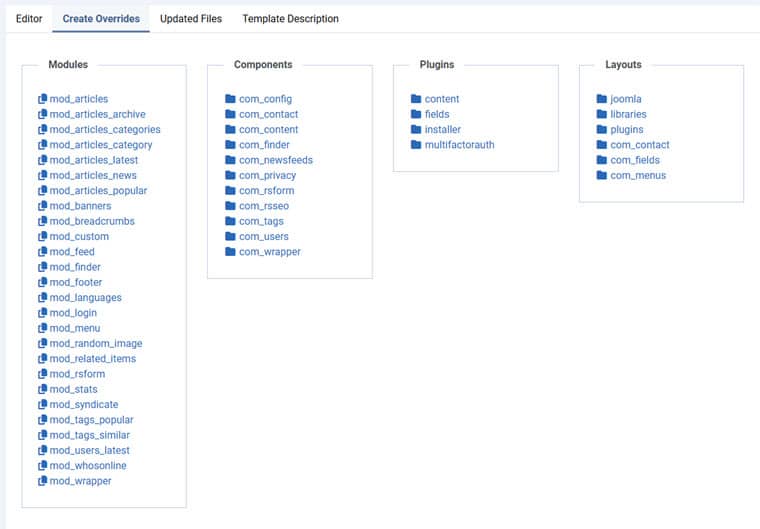Expand the plugins layout folder
This screenshot has height=529, width=760.
point(627,129)
